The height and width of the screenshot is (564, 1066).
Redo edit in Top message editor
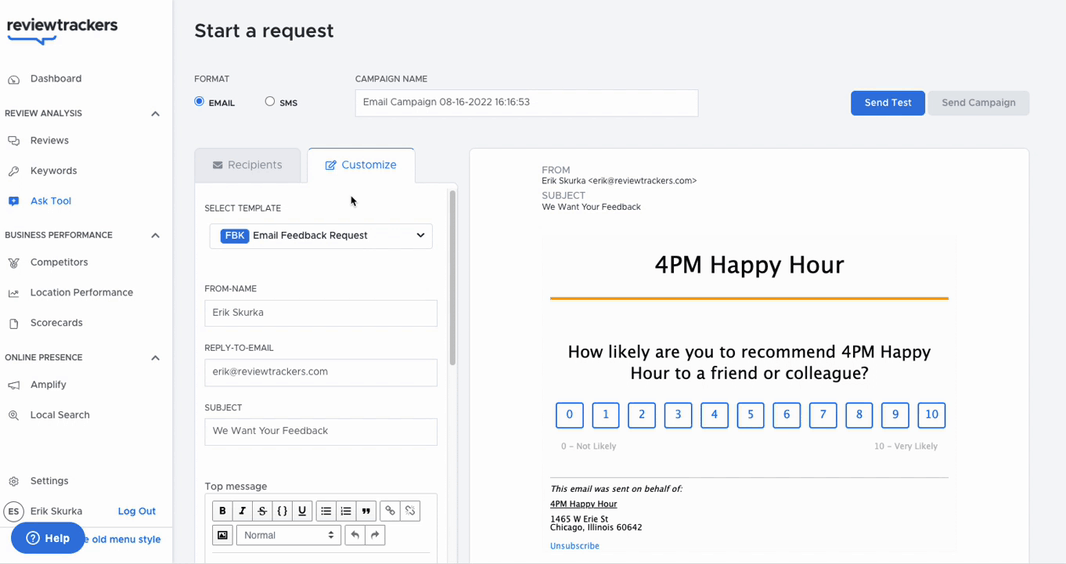coord(375,535)
